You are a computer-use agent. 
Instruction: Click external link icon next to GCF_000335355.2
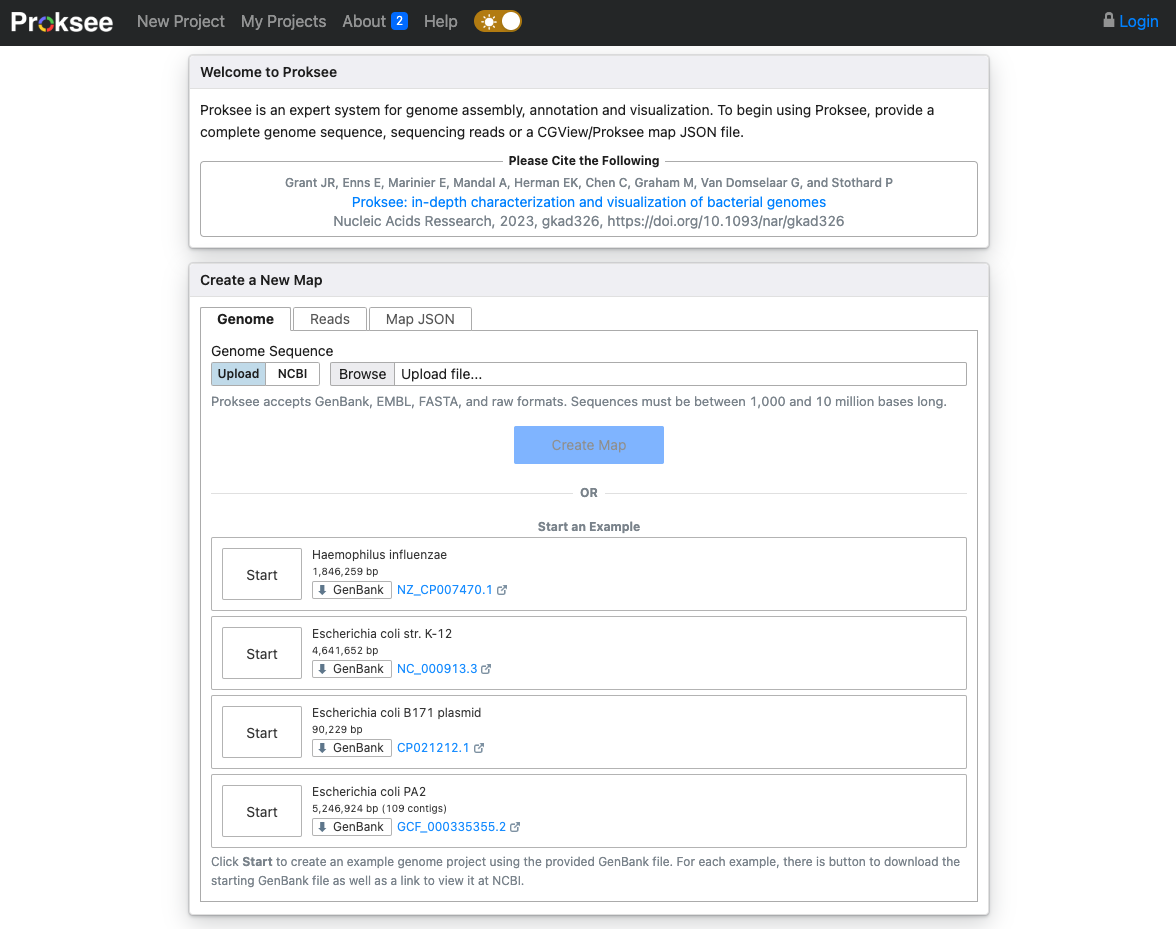click(x=514, y=827)
